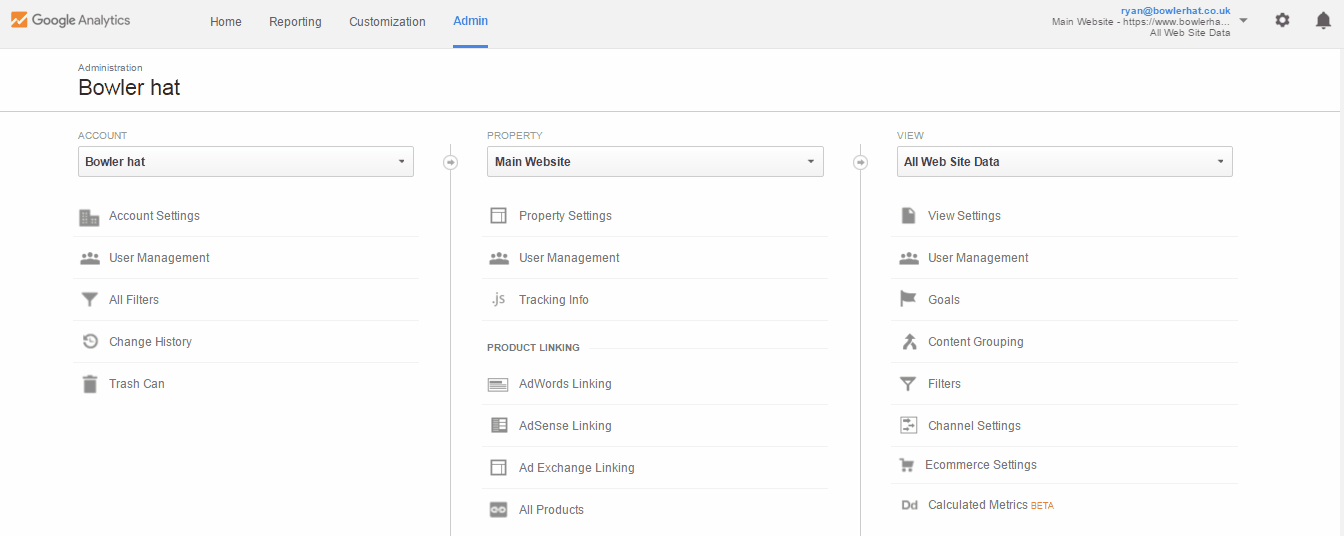Open the view Filters link
The width and height of the screenshot is (1344, 536).
944,384
